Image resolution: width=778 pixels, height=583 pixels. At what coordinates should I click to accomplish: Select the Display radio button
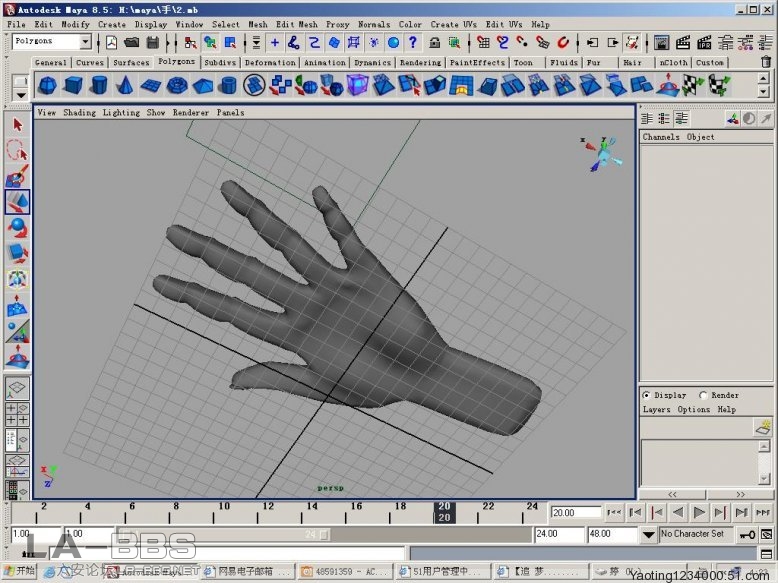point(647,395)
